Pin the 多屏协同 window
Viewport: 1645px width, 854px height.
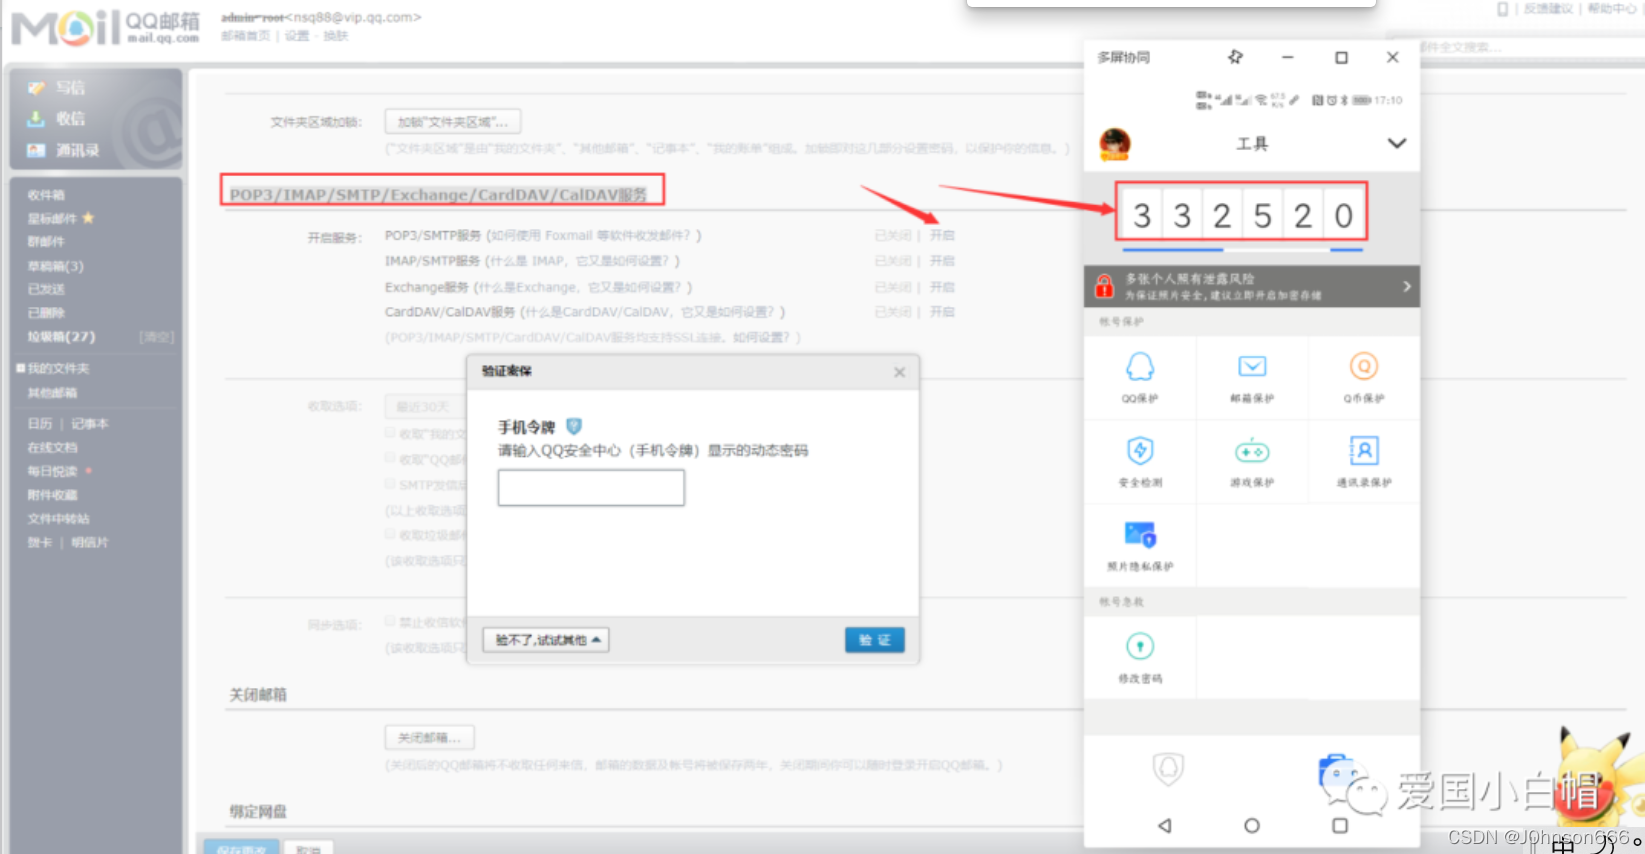1235,57
